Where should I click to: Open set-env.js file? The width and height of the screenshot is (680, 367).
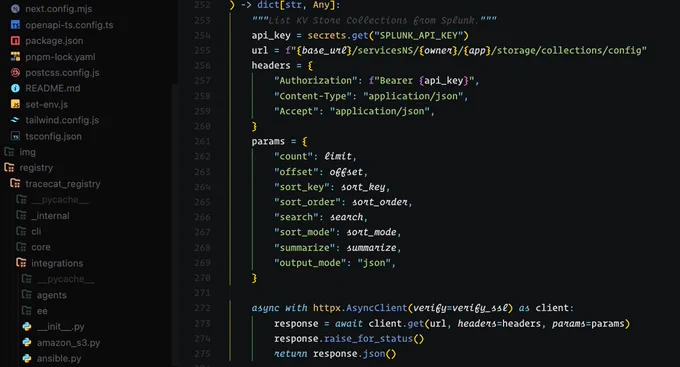point(46,105)
